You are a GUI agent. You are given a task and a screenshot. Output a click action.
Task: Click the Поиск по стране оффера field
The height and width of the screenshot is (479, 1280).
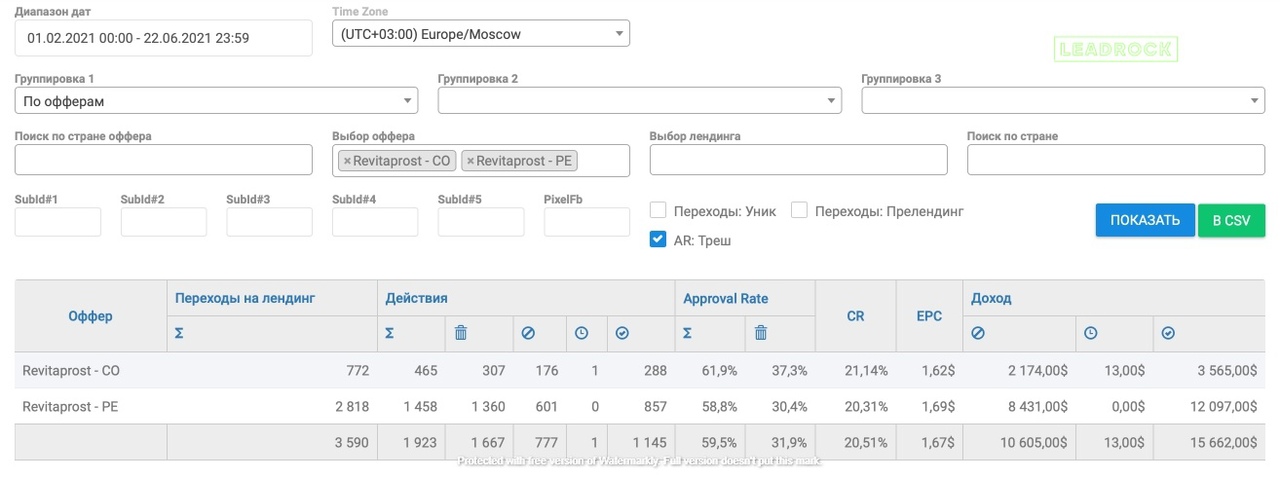tap(164, 160)
